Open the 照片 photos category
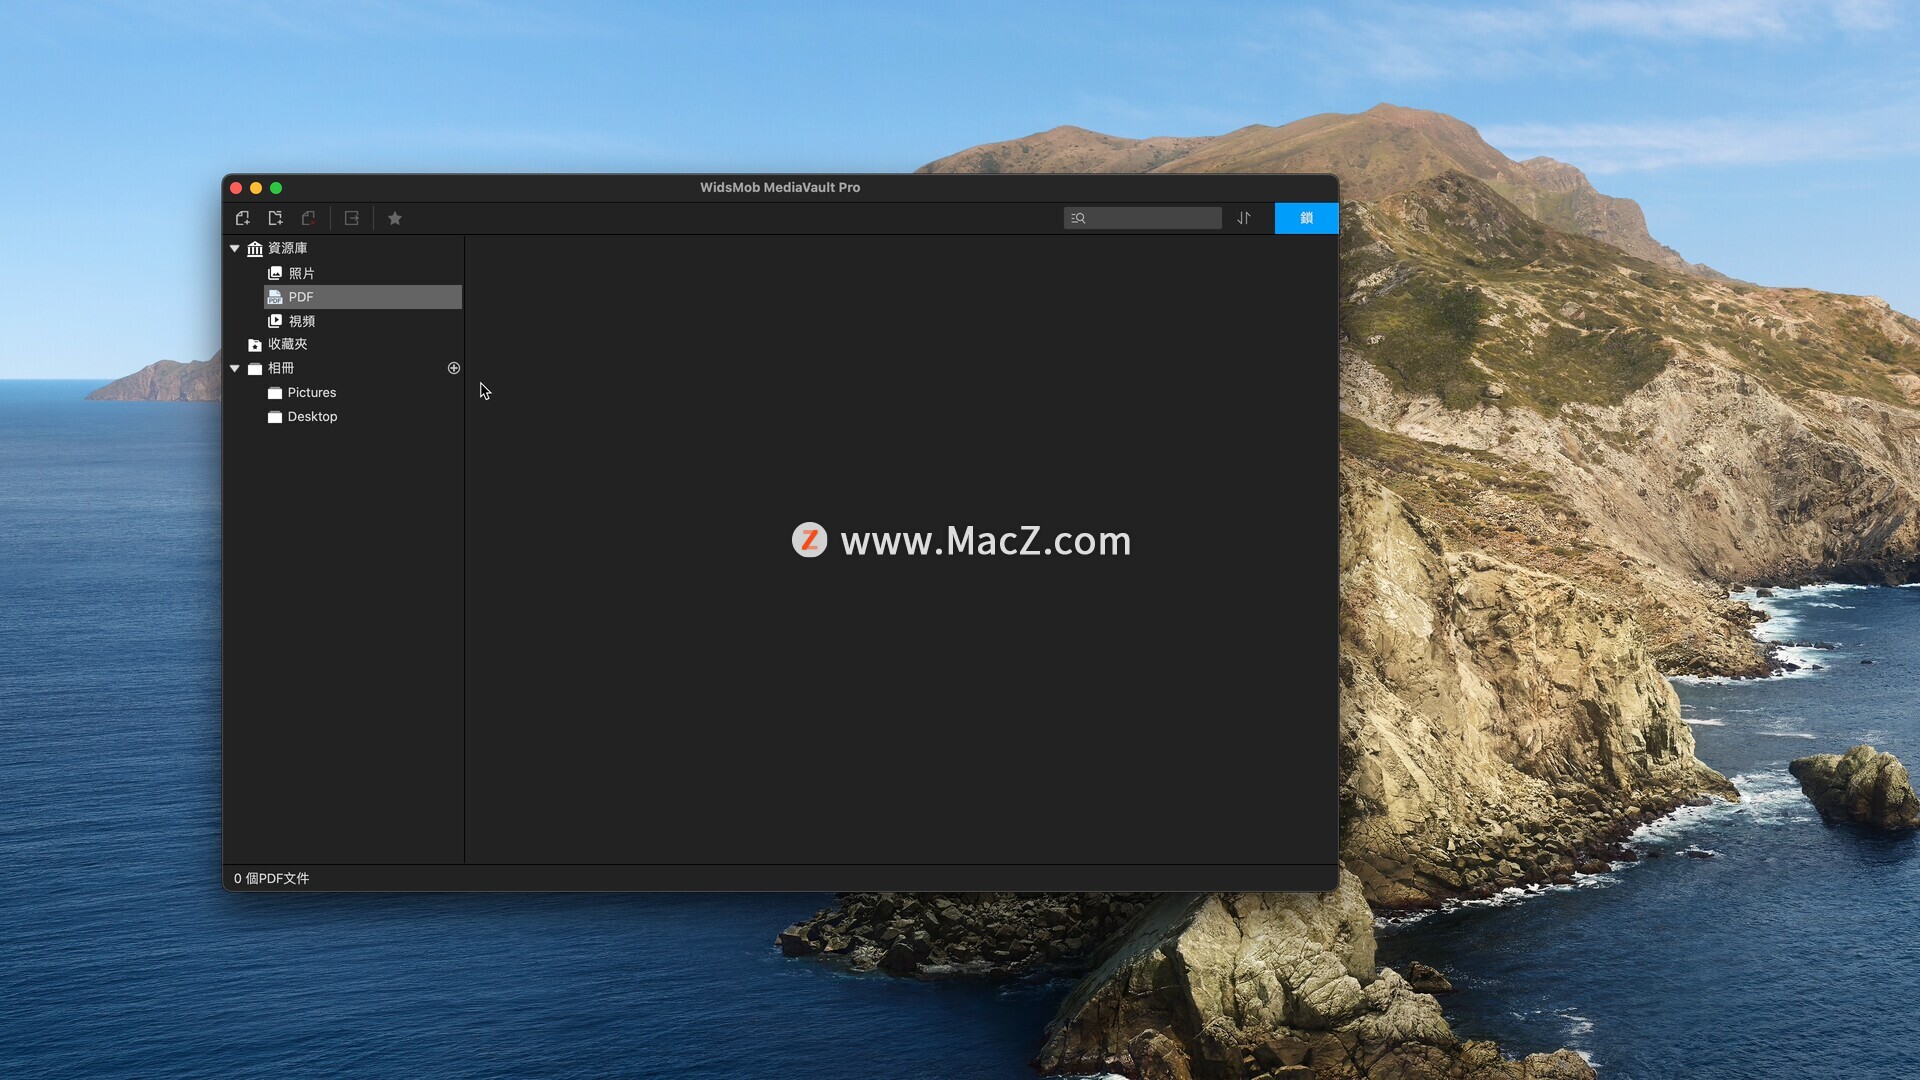 [x=291, y=273]
